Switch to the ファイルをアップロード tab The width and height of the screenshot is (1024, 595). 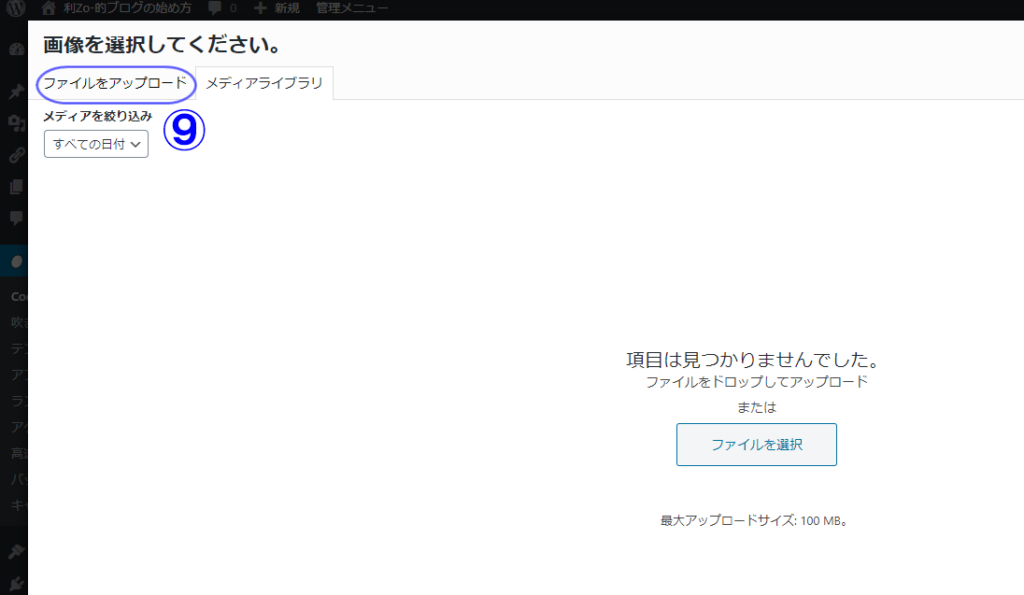(x=115, y=83)
